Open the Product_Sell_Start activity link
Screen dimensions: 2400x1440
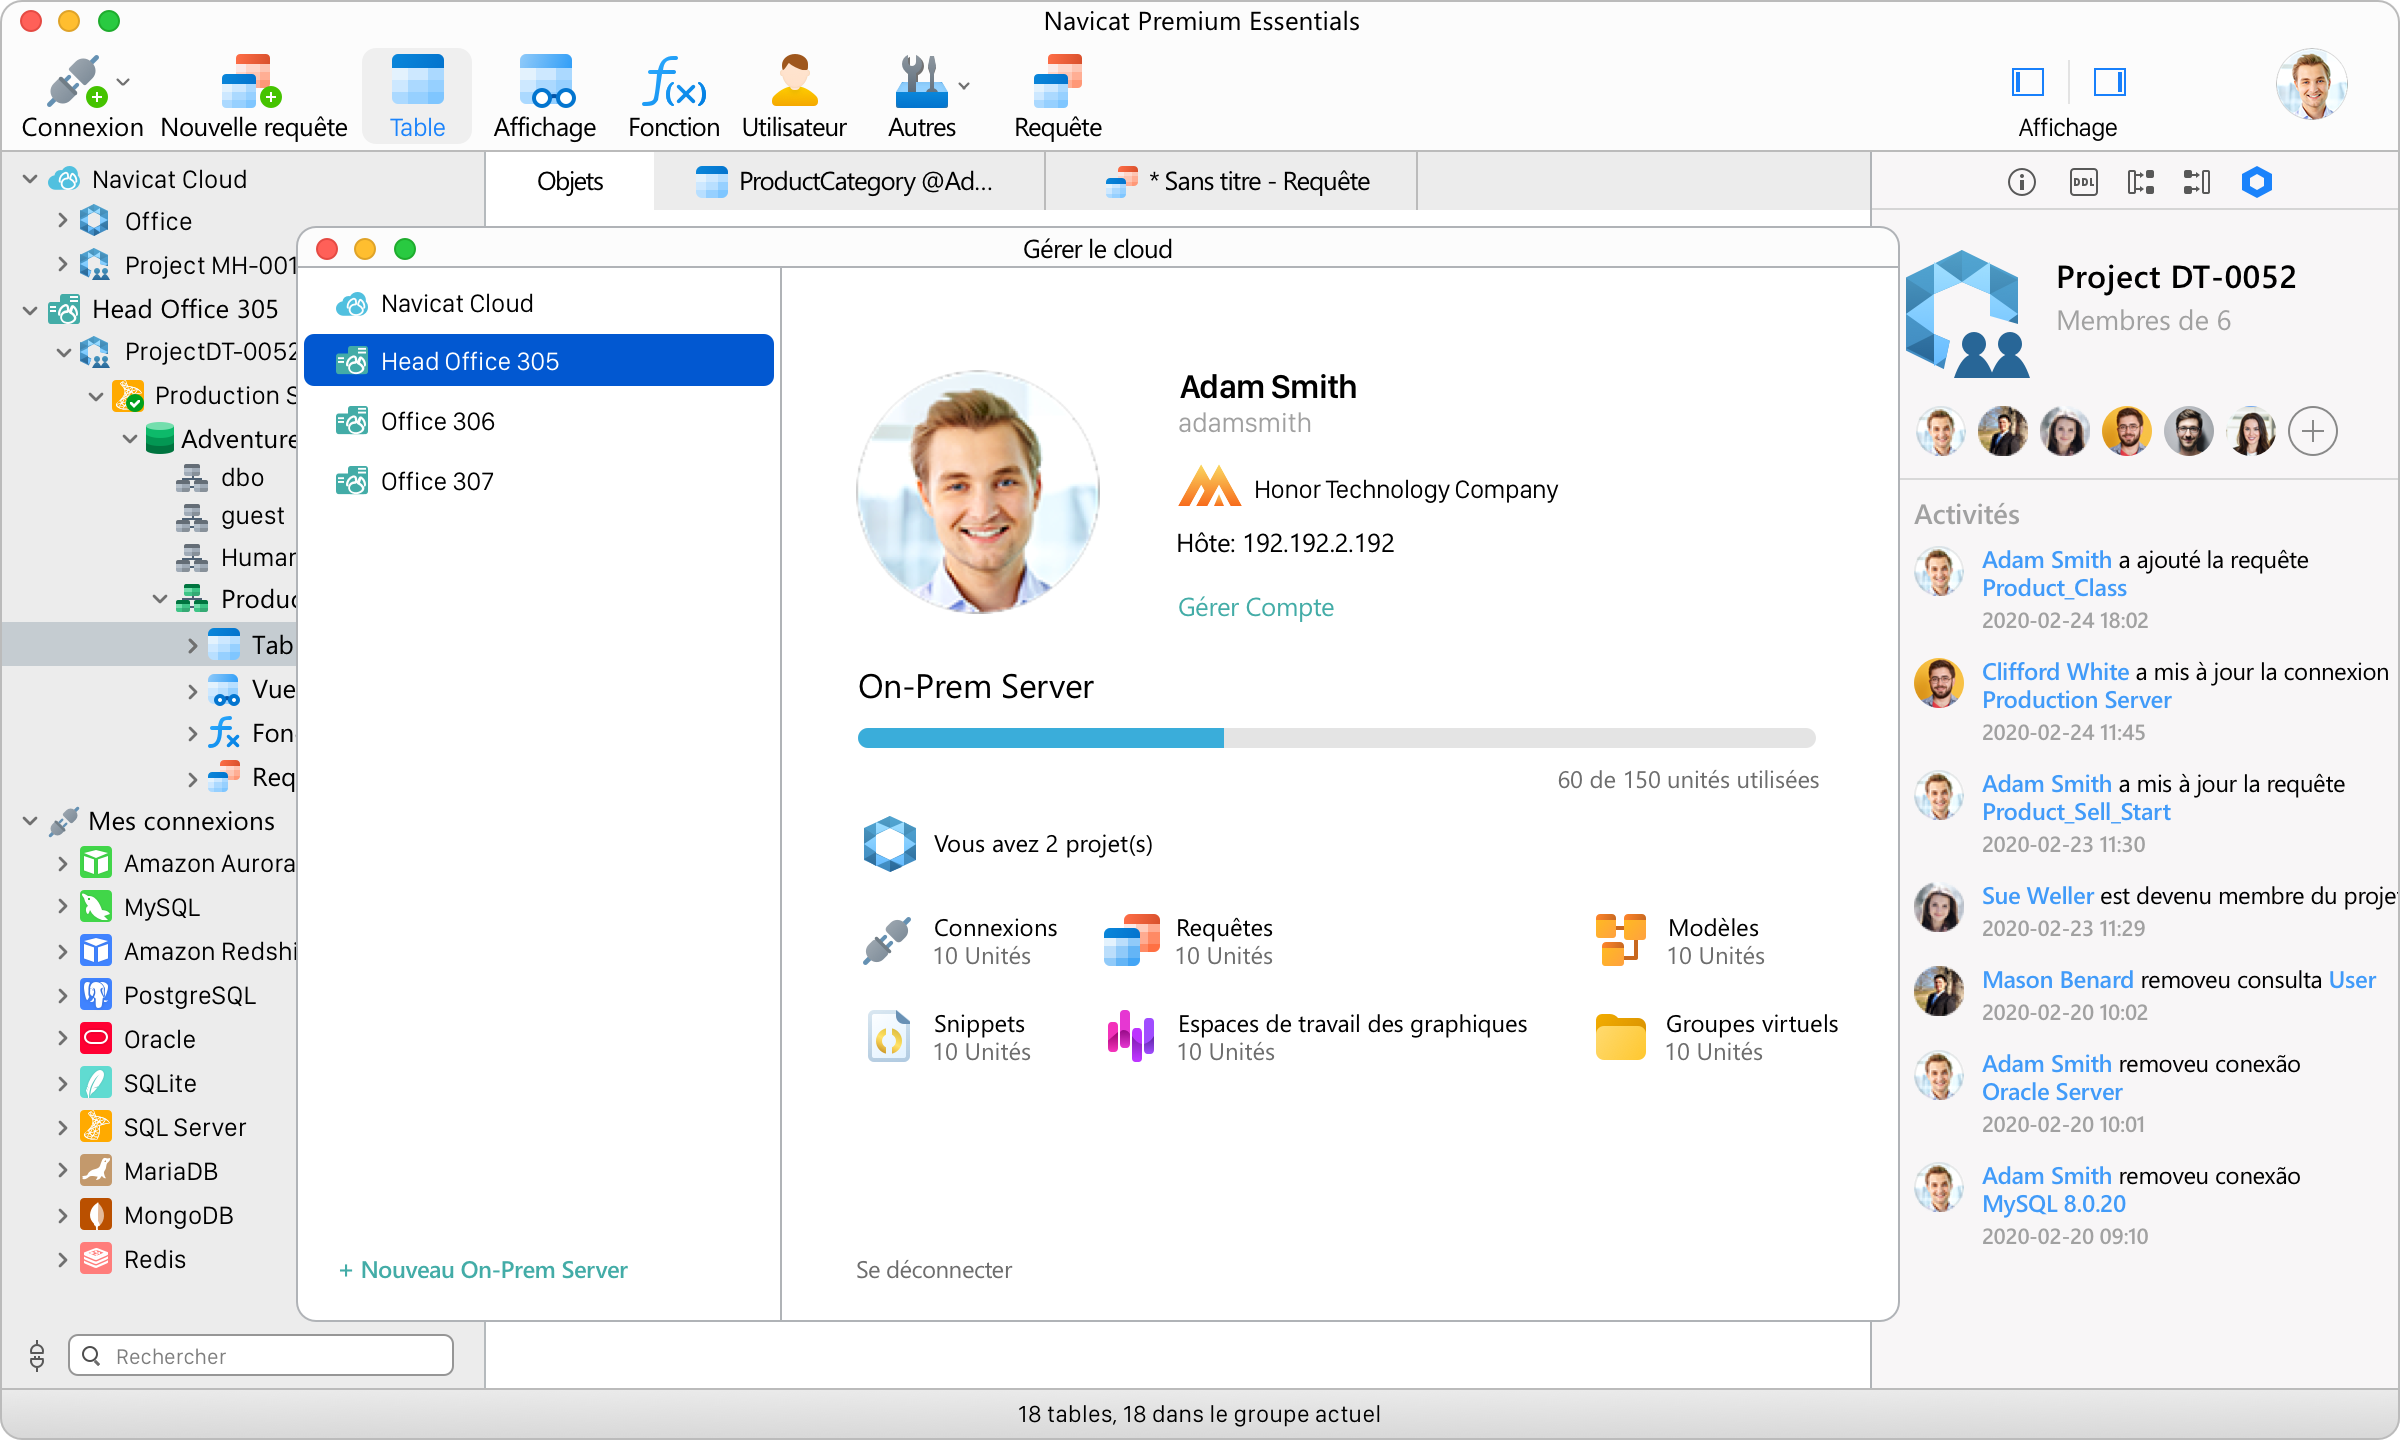(2076, 812)
